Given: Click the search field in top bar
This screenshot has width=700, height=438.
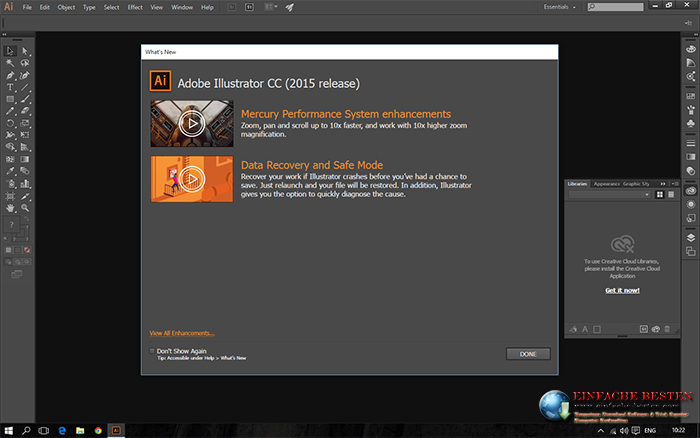Looking at the screenshot, I should (616, 7).
